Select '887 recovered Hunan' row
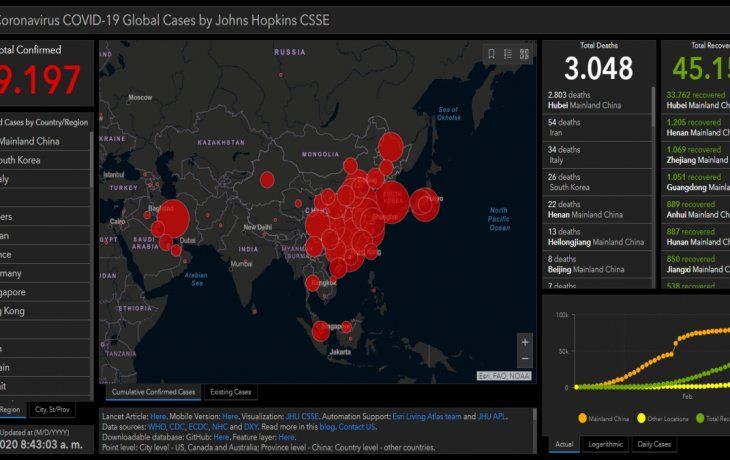The width and height of the screenshot is (730, 460). tap(696, 237)
